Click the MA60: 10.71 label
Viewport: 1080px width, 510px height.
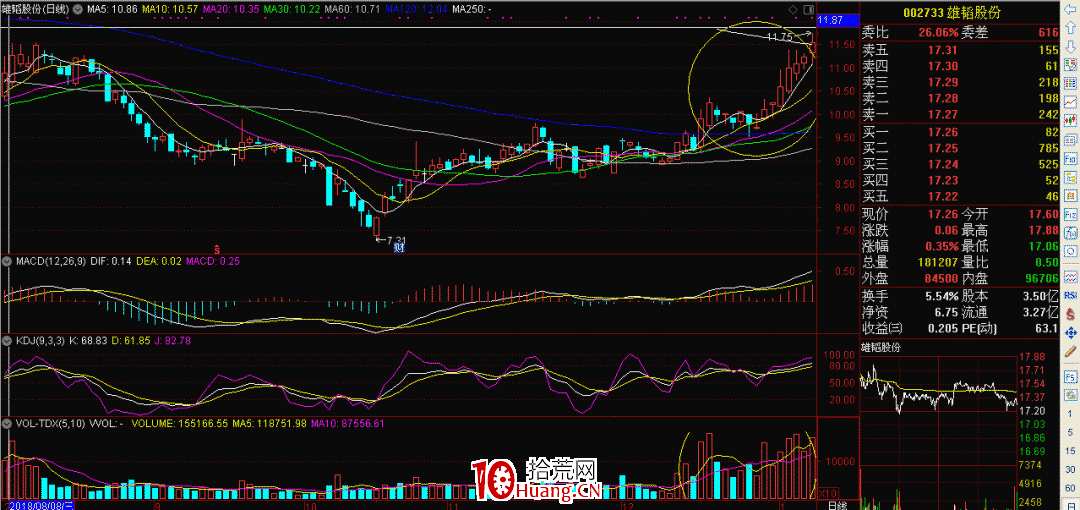[351, 10]
